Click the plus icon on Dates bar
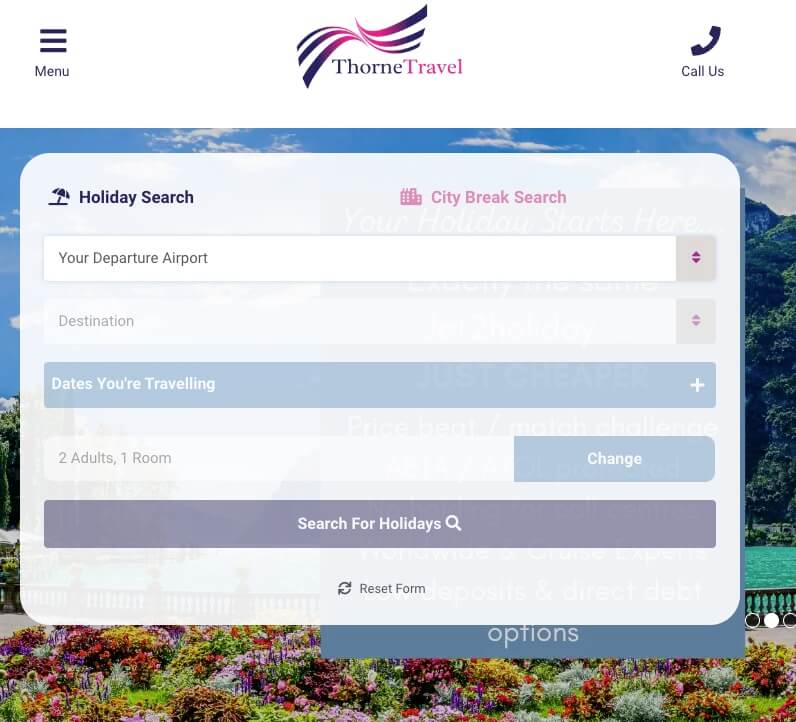This screenshot has width=796, height=722. pos(697,385)
